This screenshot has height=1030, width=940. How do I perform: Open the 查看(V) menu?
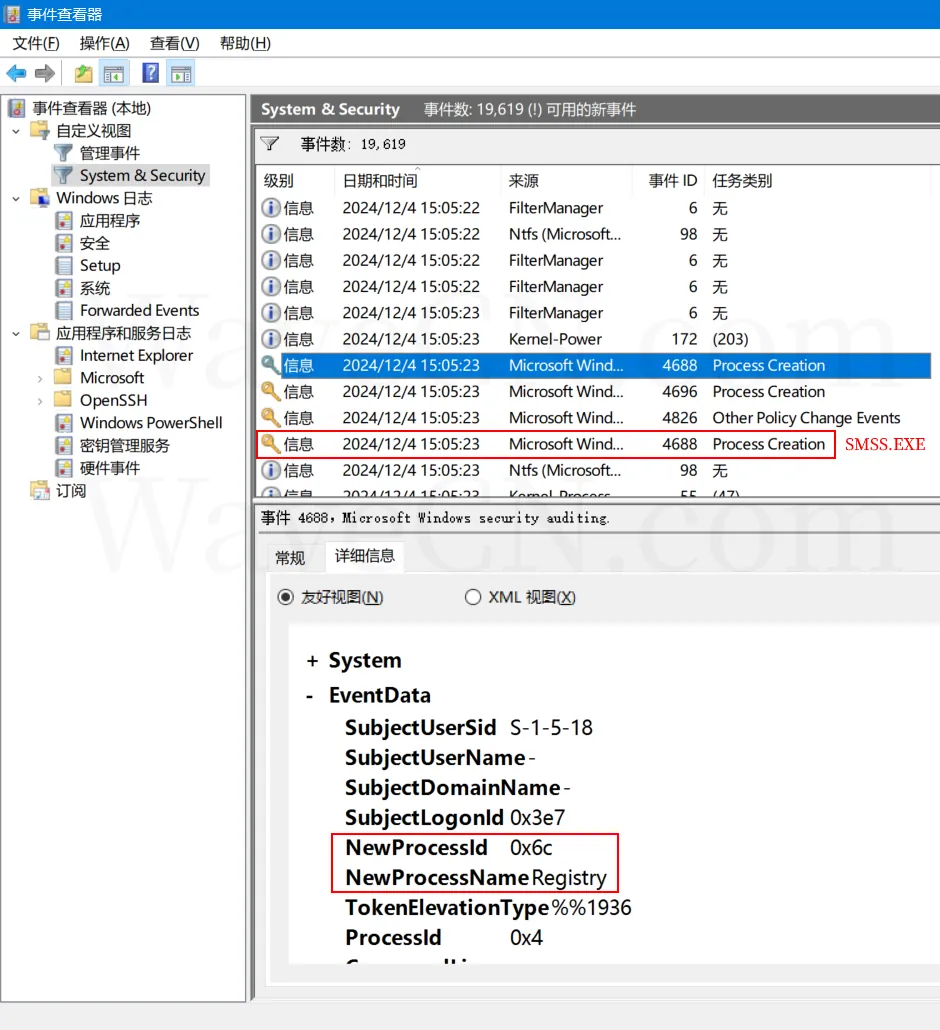(174, 43)
